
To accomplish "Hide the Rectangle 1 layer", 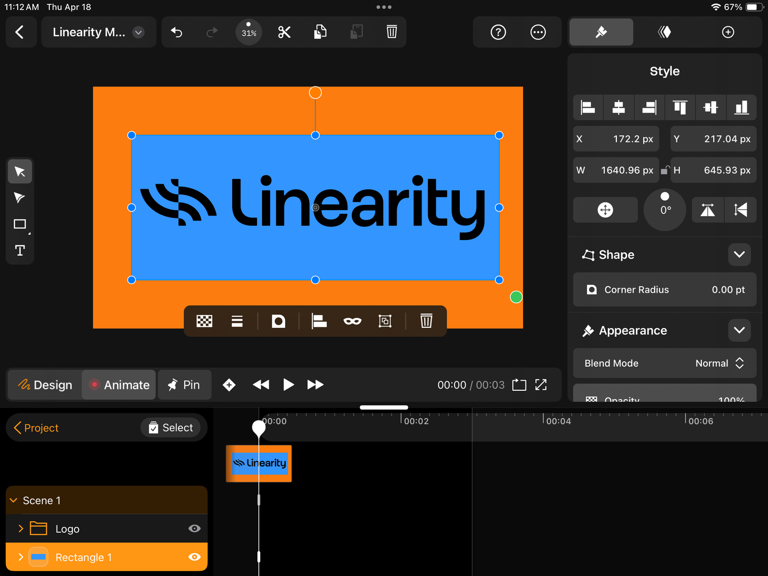I will pos(194,557).
